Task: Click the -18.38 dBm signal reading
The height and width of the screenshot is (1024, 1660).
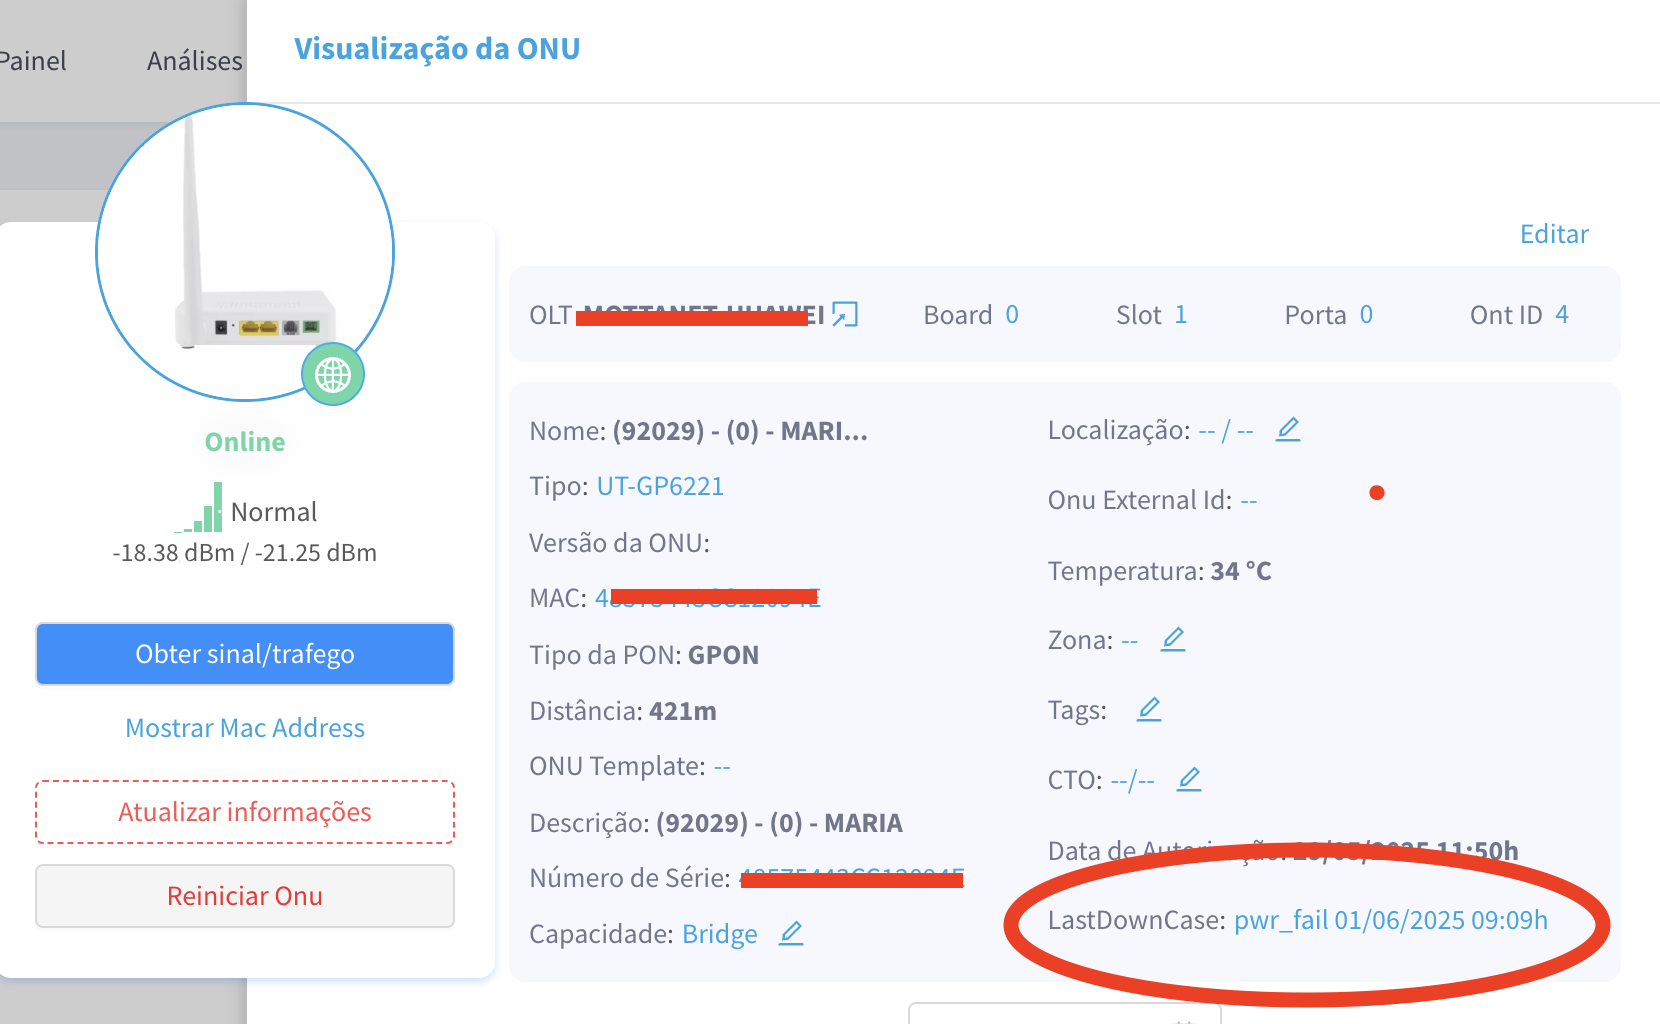Action: point(173,553)
